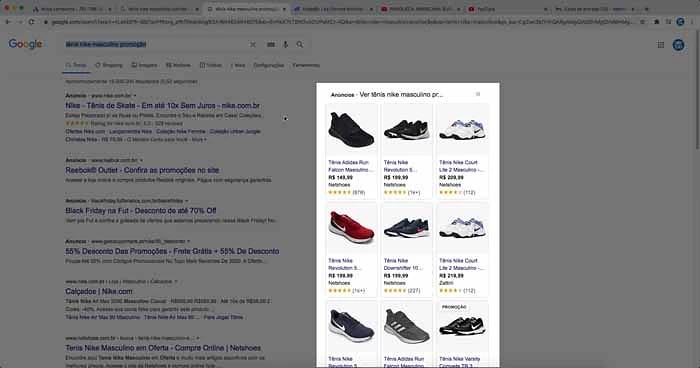Switch to the Notícias results tab
Image resolution: width=700 pixels, height=368 pixels.
(x=179, y=65)
